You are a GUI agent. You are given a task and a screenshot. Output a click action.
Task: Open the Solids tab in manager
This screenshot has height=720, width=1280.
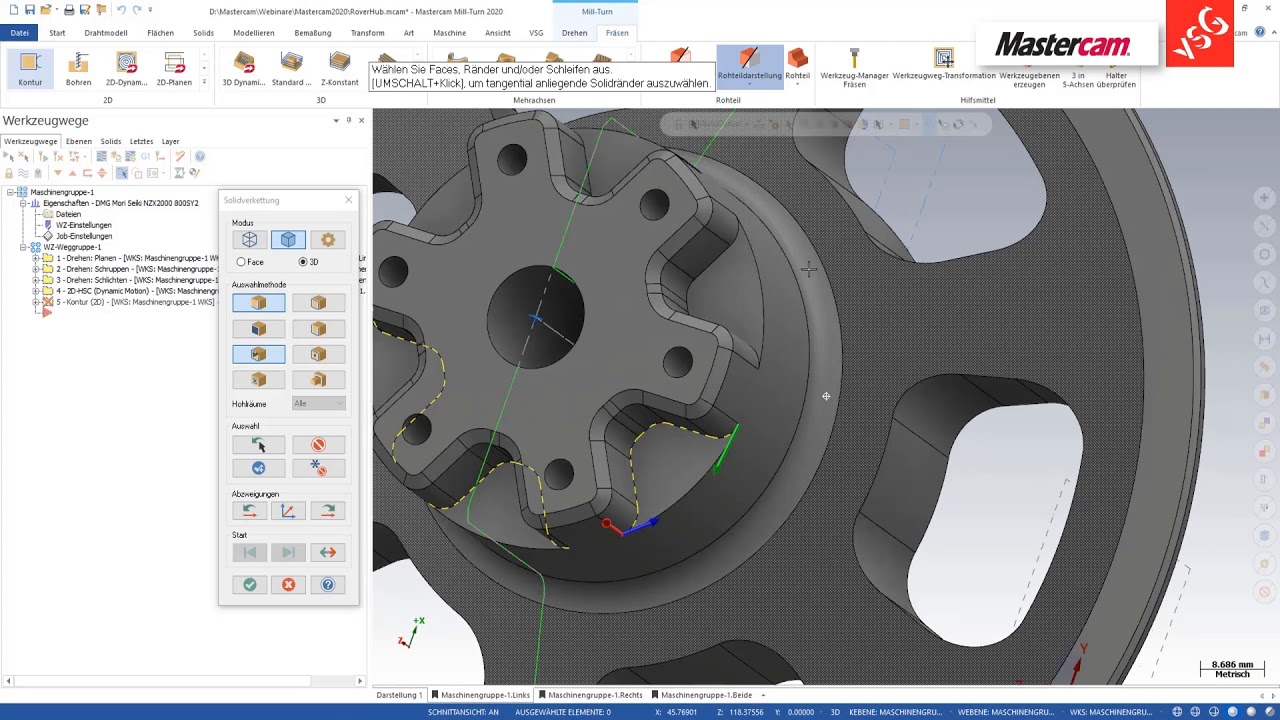[111, 141]
